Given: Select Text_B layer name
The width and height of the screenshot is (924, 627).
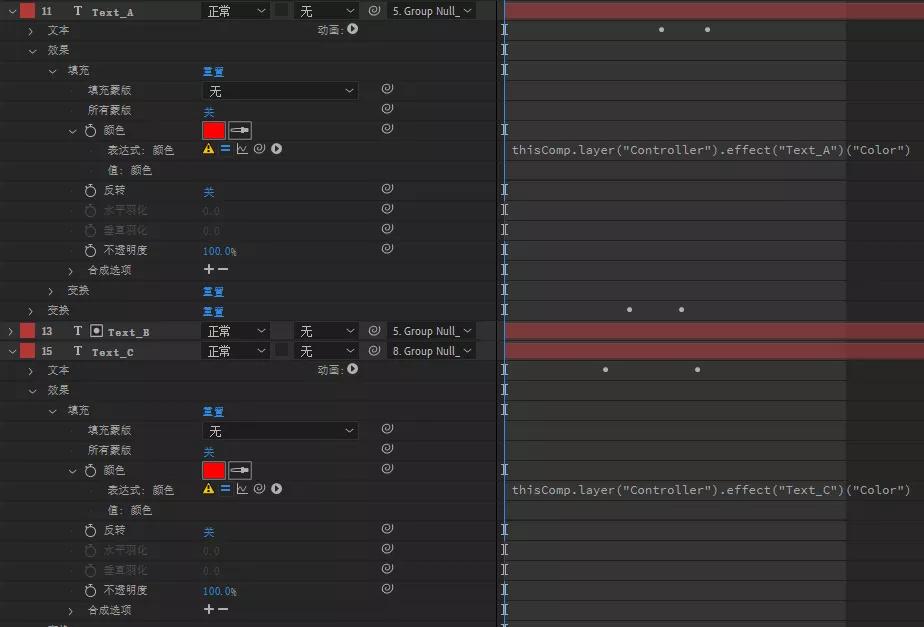Looking at the screenshot, I should click(128, 332).
